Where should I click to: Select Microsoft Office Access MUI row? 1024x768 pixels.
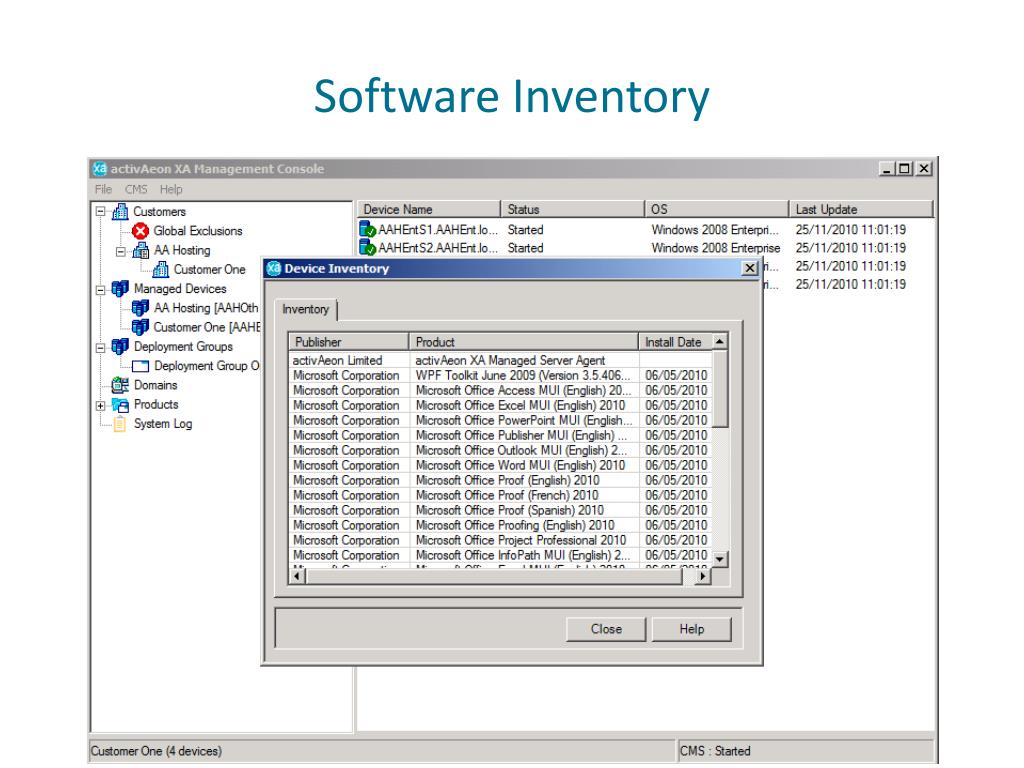[500, 391]
